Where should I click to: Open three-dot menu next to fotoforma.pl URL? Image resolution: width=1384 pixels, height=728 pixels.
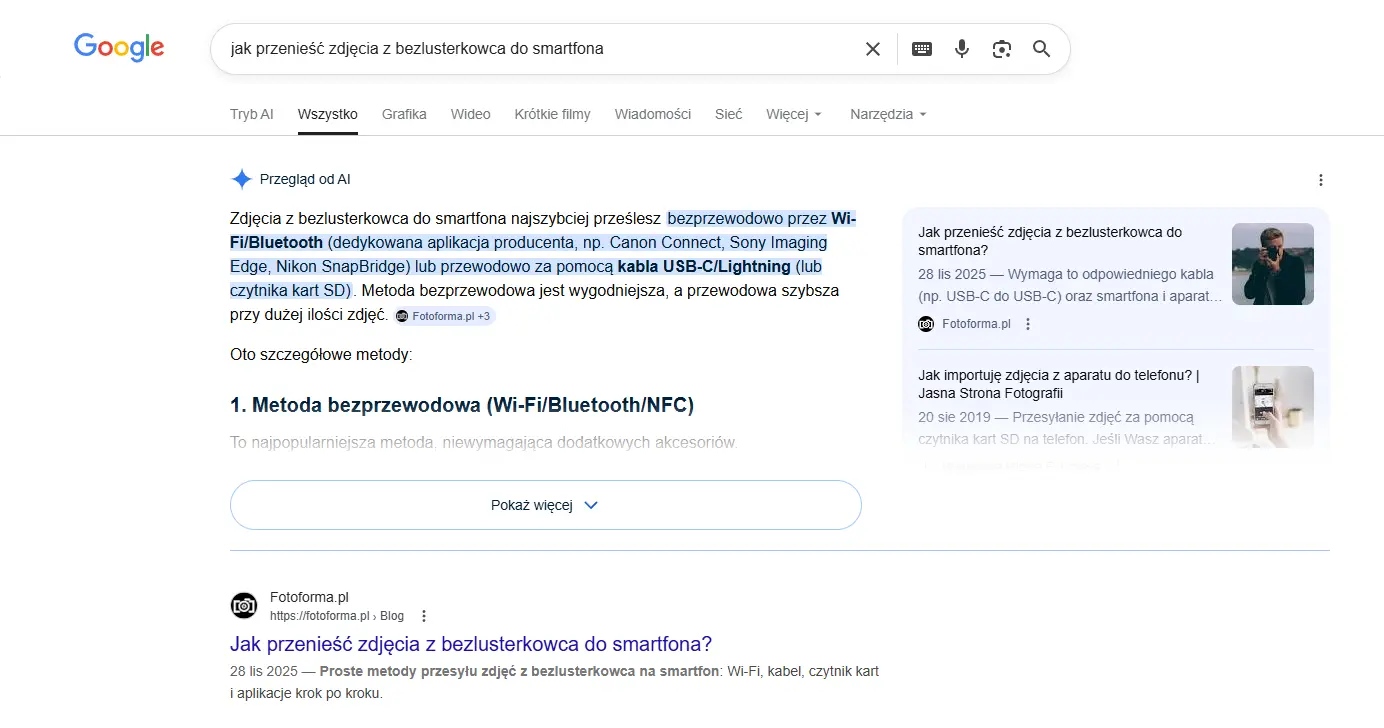click(424, 616)
